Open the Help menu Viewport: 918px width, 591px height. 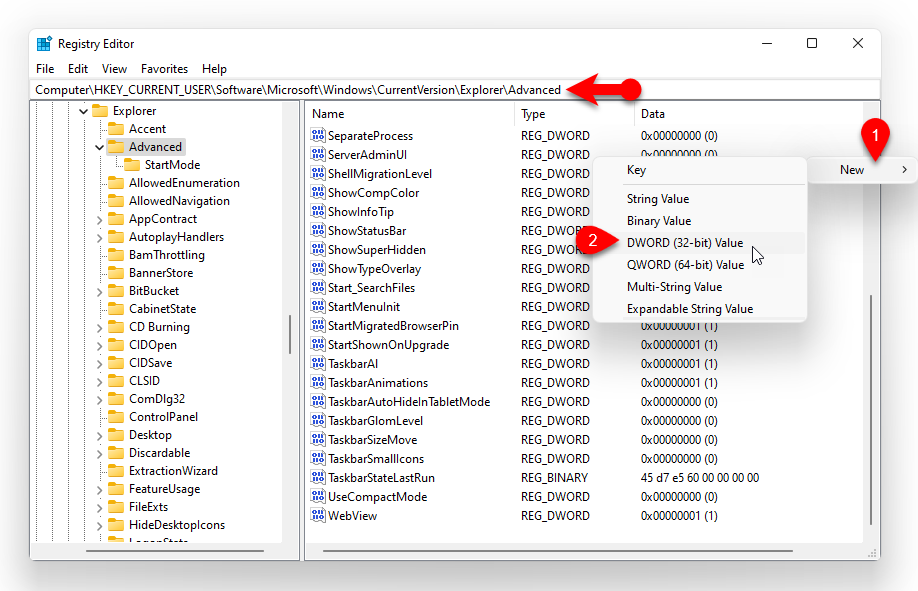point(214,69)
